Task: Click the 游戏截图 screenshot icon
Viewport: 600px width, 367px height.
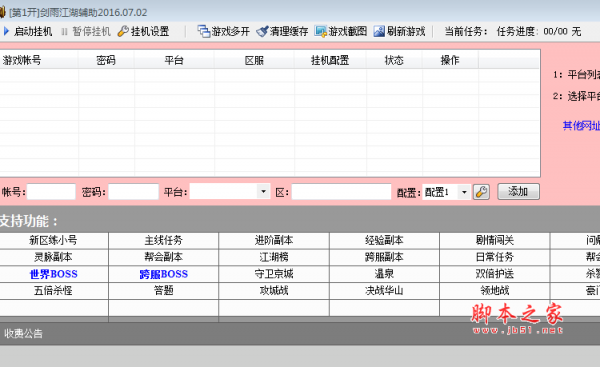Action: coord(320,31)
